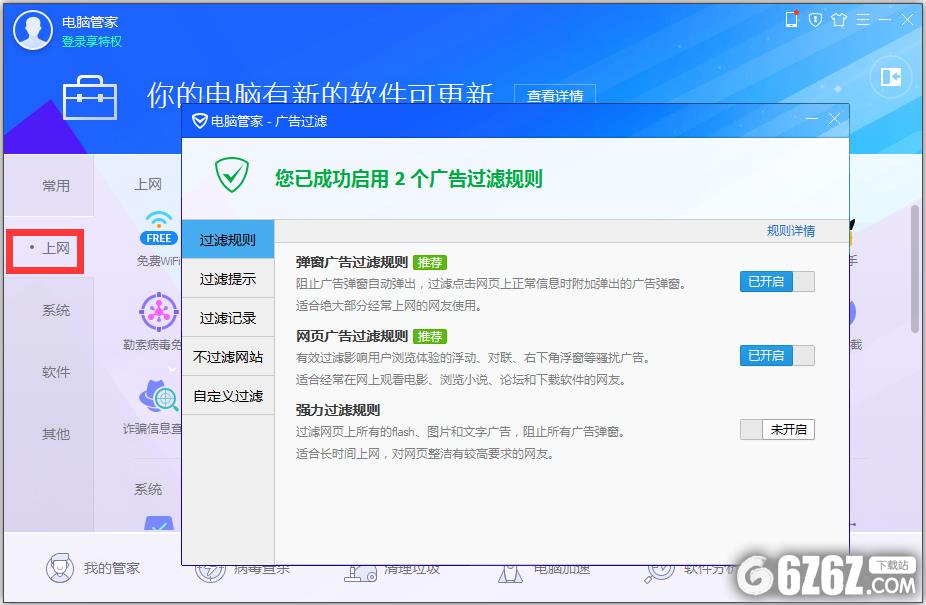Click the 弹窗广告过滤规则 heading
This screenshot has height=605, width=926.
pyautogui.click(x=352, y=262)
